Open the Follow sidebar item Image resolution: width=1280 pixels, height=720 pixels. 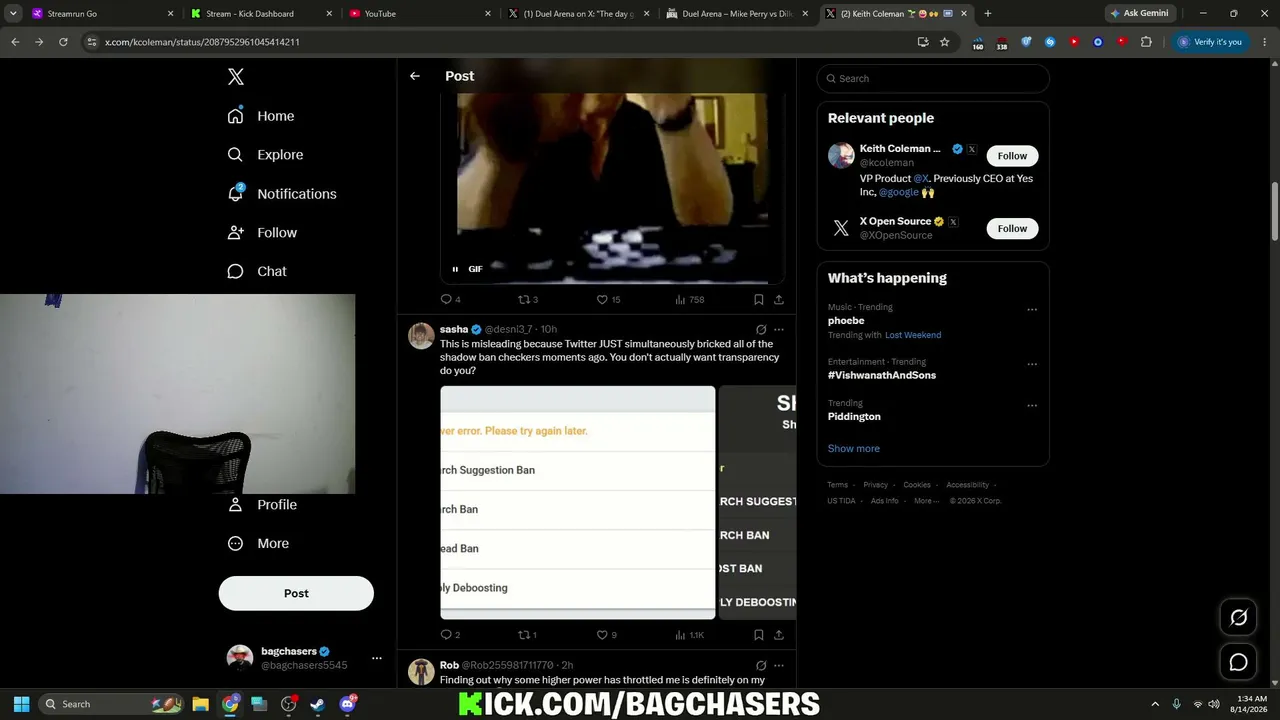point(263,233)
